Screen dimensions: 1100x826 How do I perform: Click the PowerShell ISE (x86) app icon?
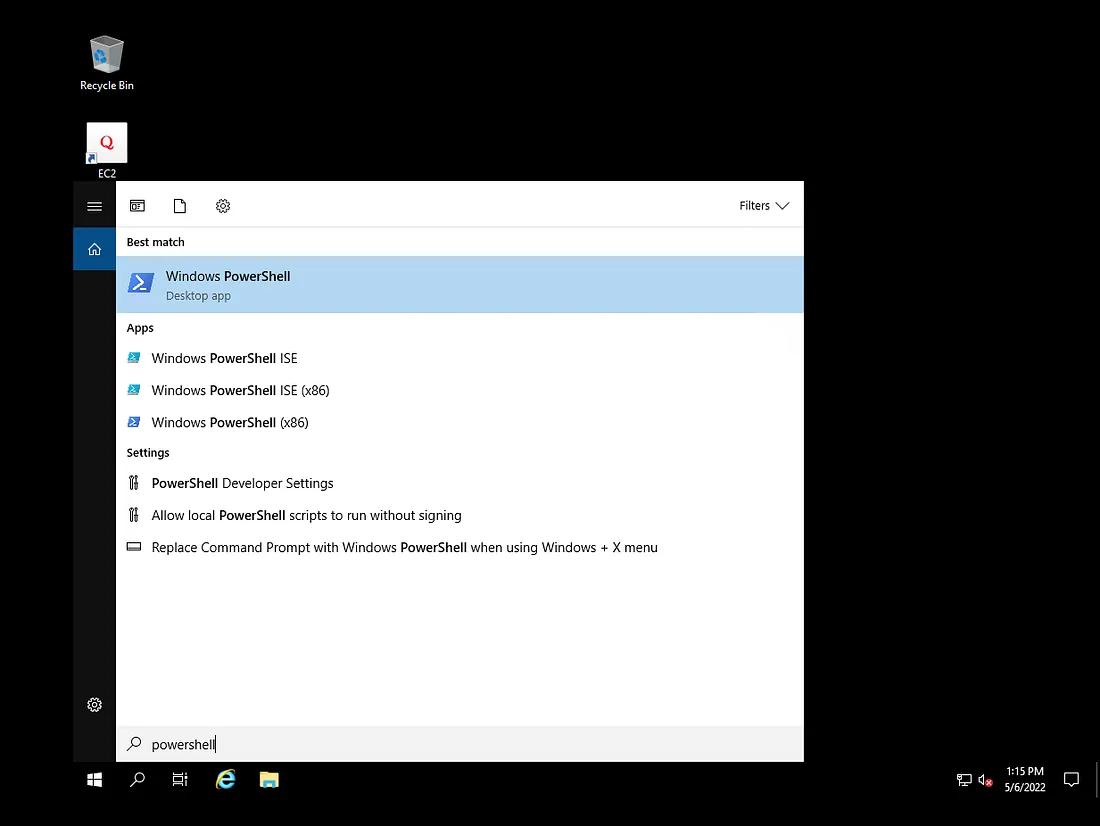[134, 390]
